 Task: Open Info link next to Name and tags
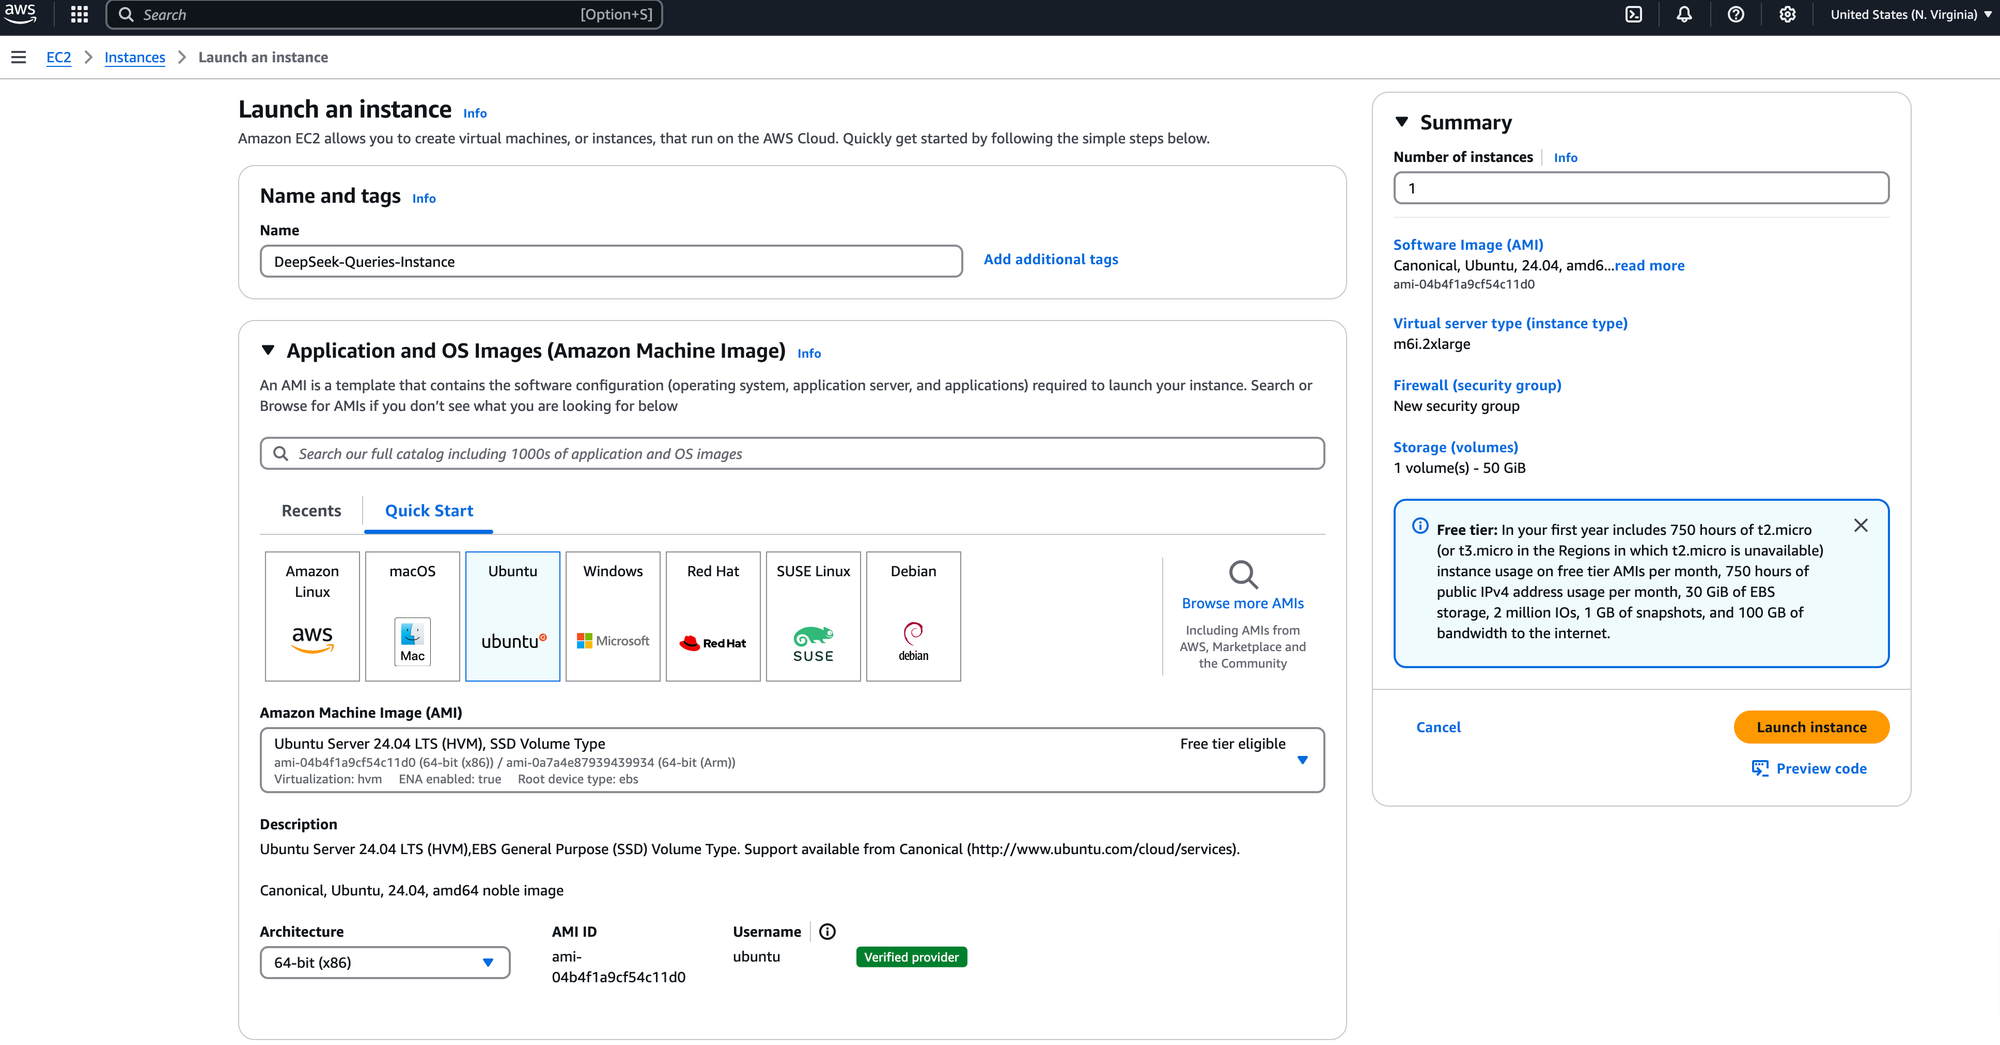[x=424, y=198]
